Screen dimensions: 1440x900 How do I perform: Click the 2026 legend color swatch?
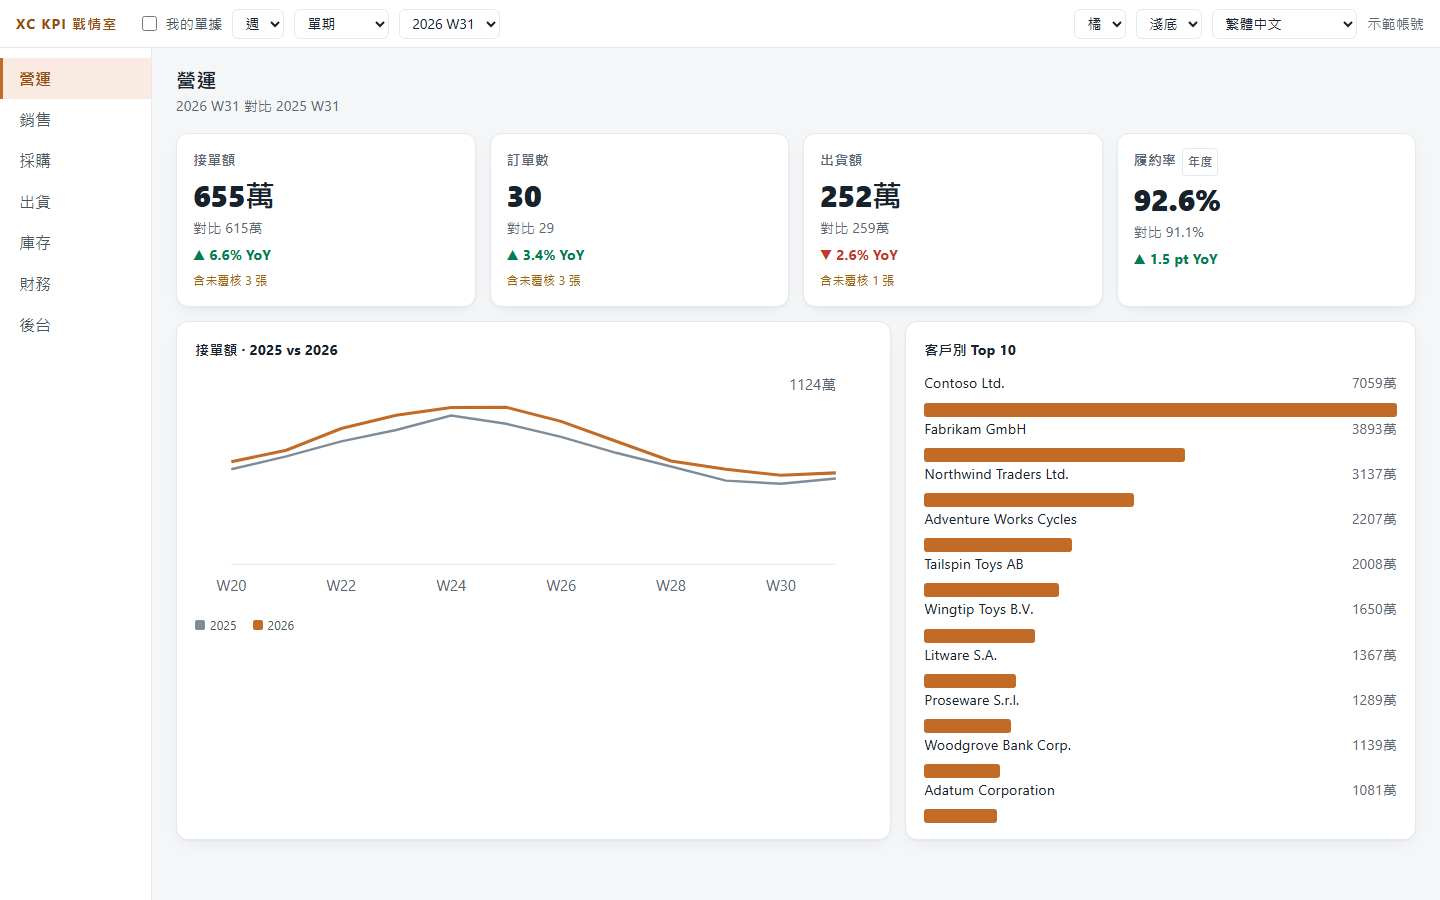(258, 625)
